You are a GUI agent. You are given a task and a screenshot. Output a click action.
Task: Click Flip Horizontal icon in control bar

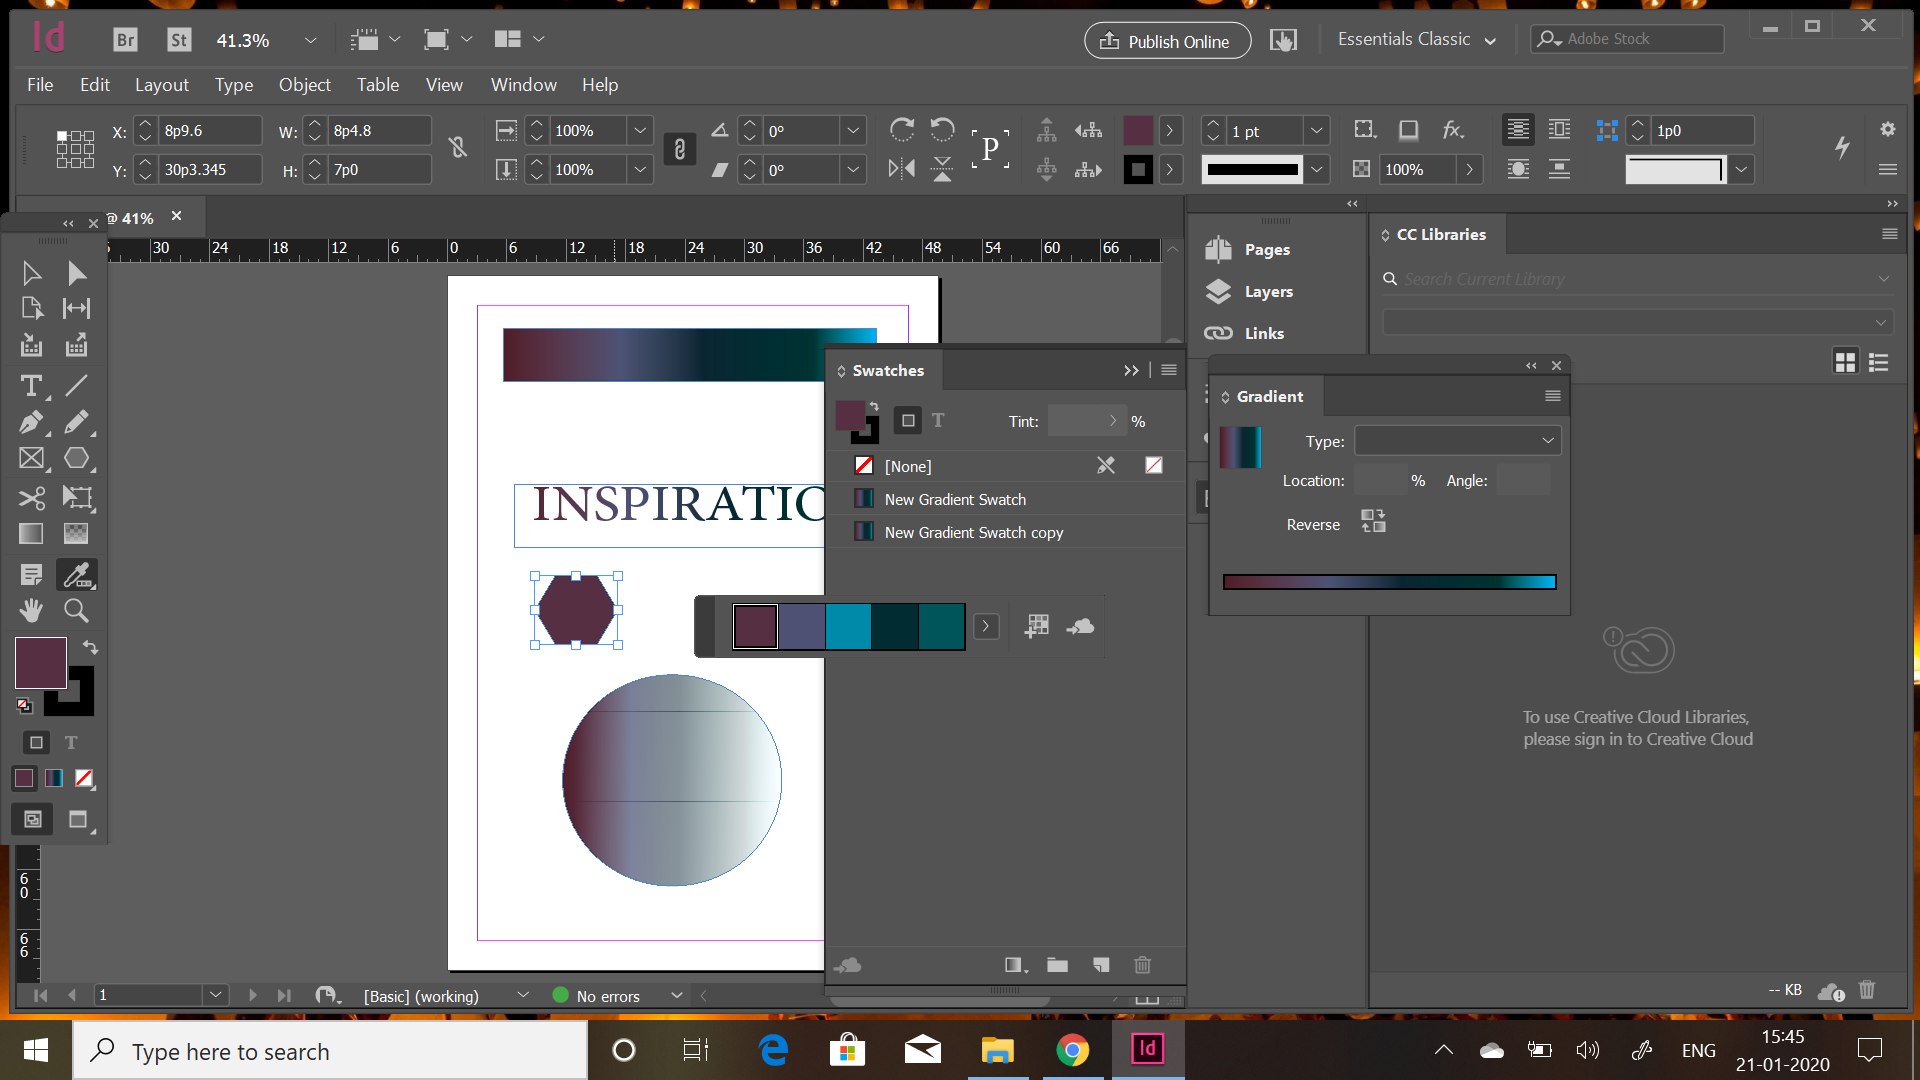pyautogui.click(x=901, y=170)
